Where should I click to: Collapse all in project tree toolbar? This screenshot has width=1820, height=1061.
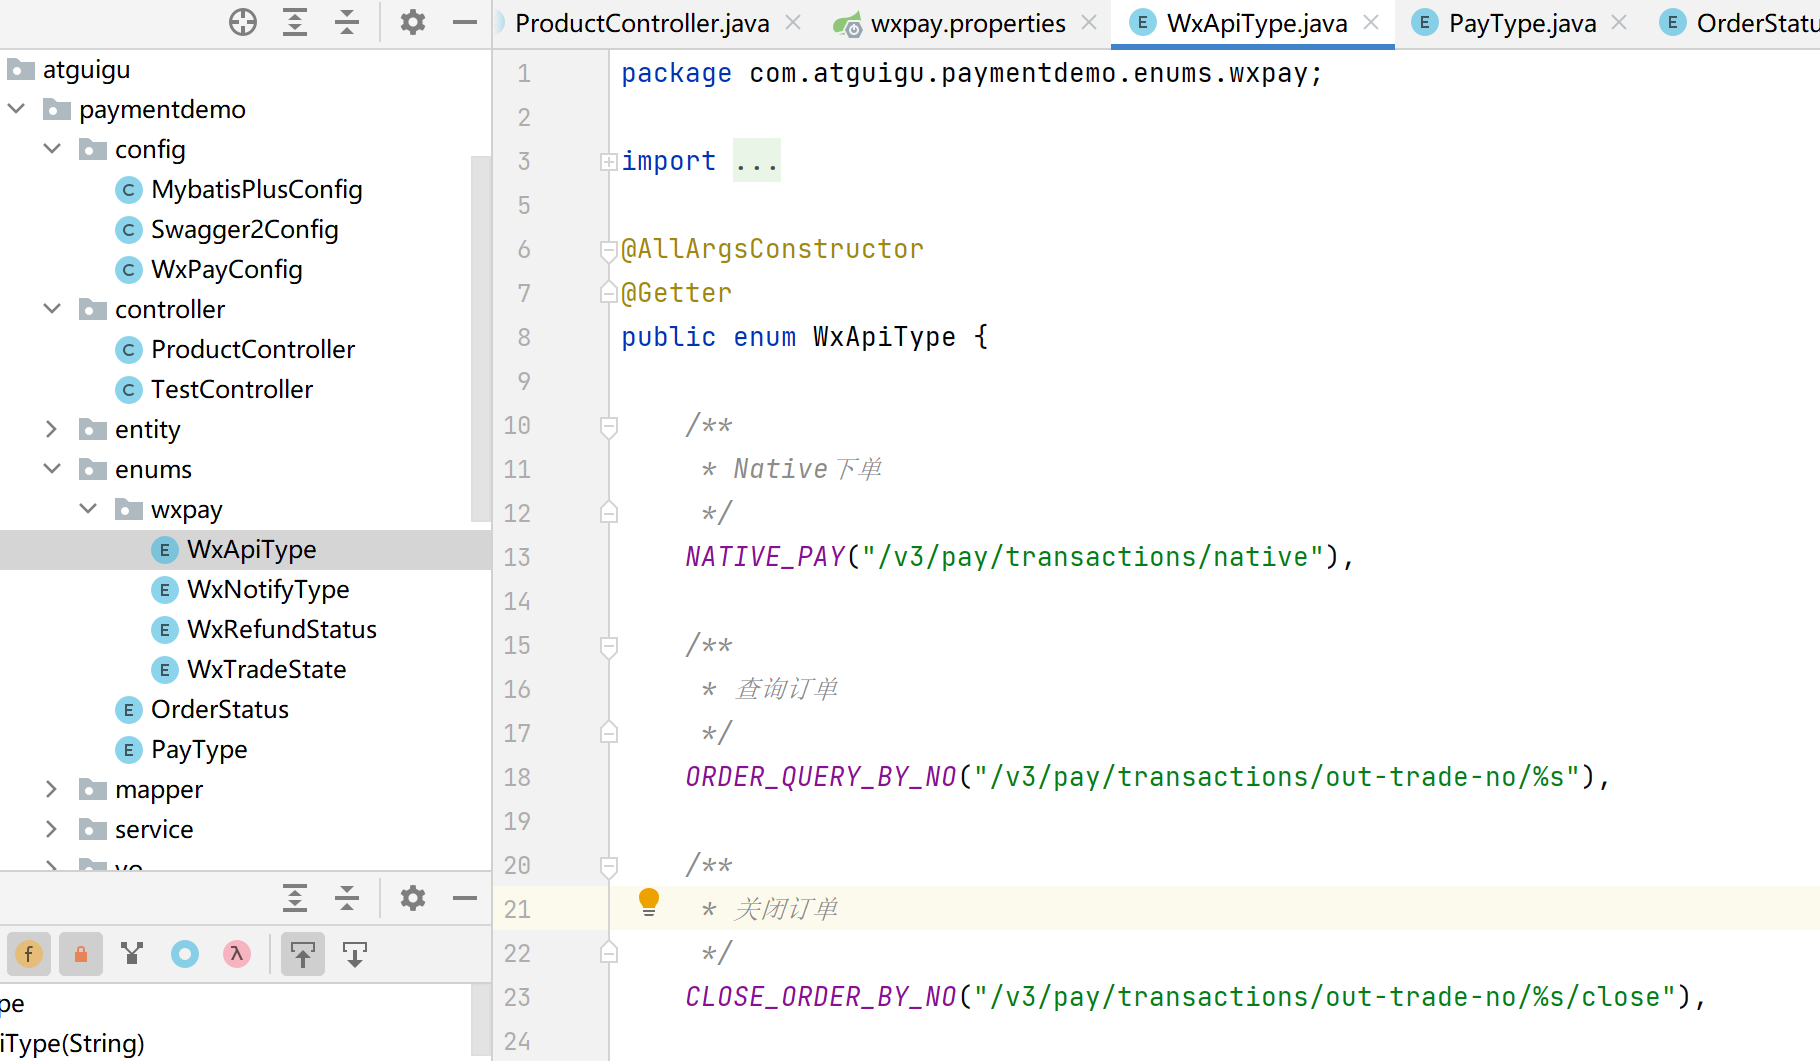pyautogui.click(x=347, y=22)
